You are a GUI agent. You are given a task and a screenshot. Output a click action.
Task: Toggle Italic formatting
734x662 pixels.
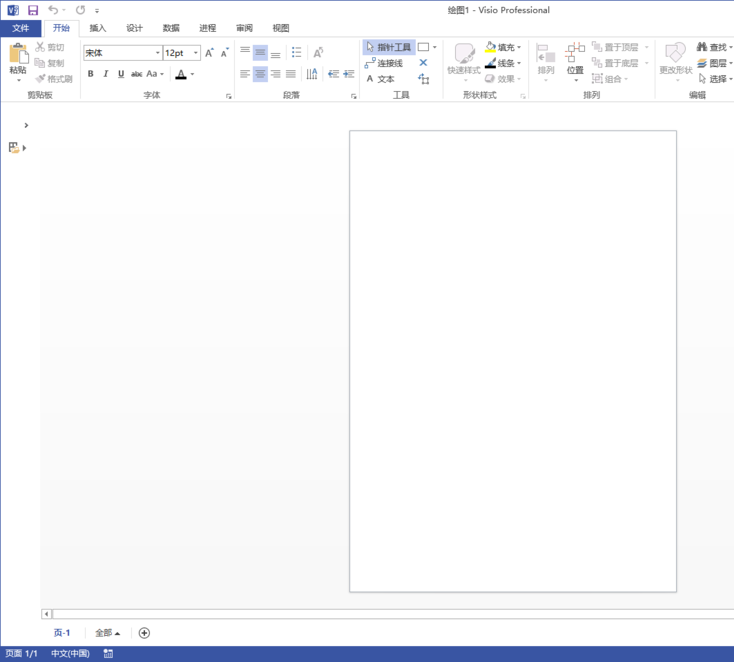(x=106, y=74)
